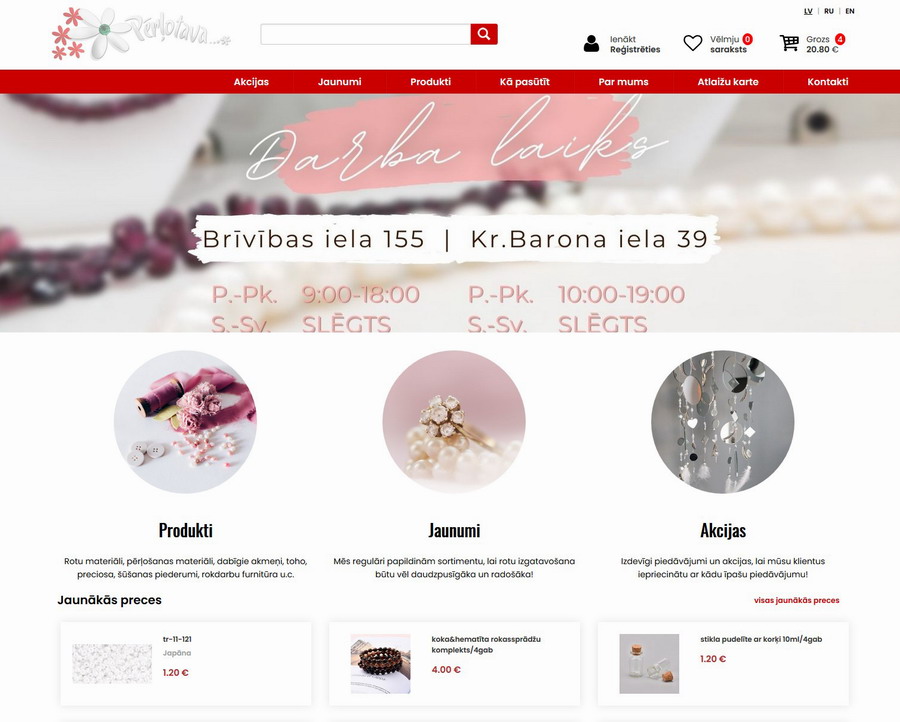The image size is (900, 722).
Task: Switch site language to EN
Action: pyautogui.click(x=850, y=11)
